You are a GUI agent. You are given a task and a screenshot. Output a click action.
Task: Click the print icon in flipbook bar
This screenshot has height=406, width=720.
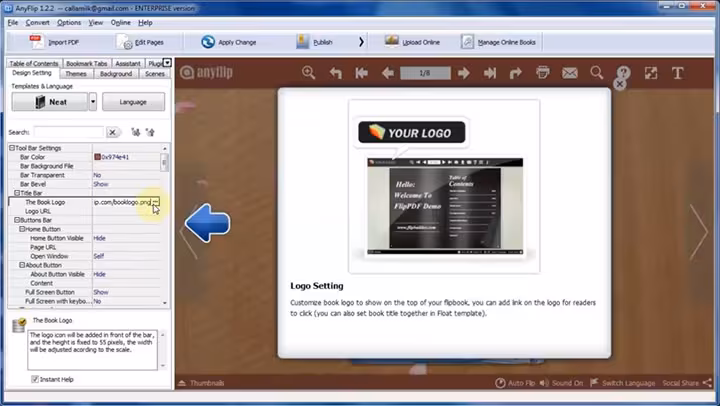pos(543,73)
